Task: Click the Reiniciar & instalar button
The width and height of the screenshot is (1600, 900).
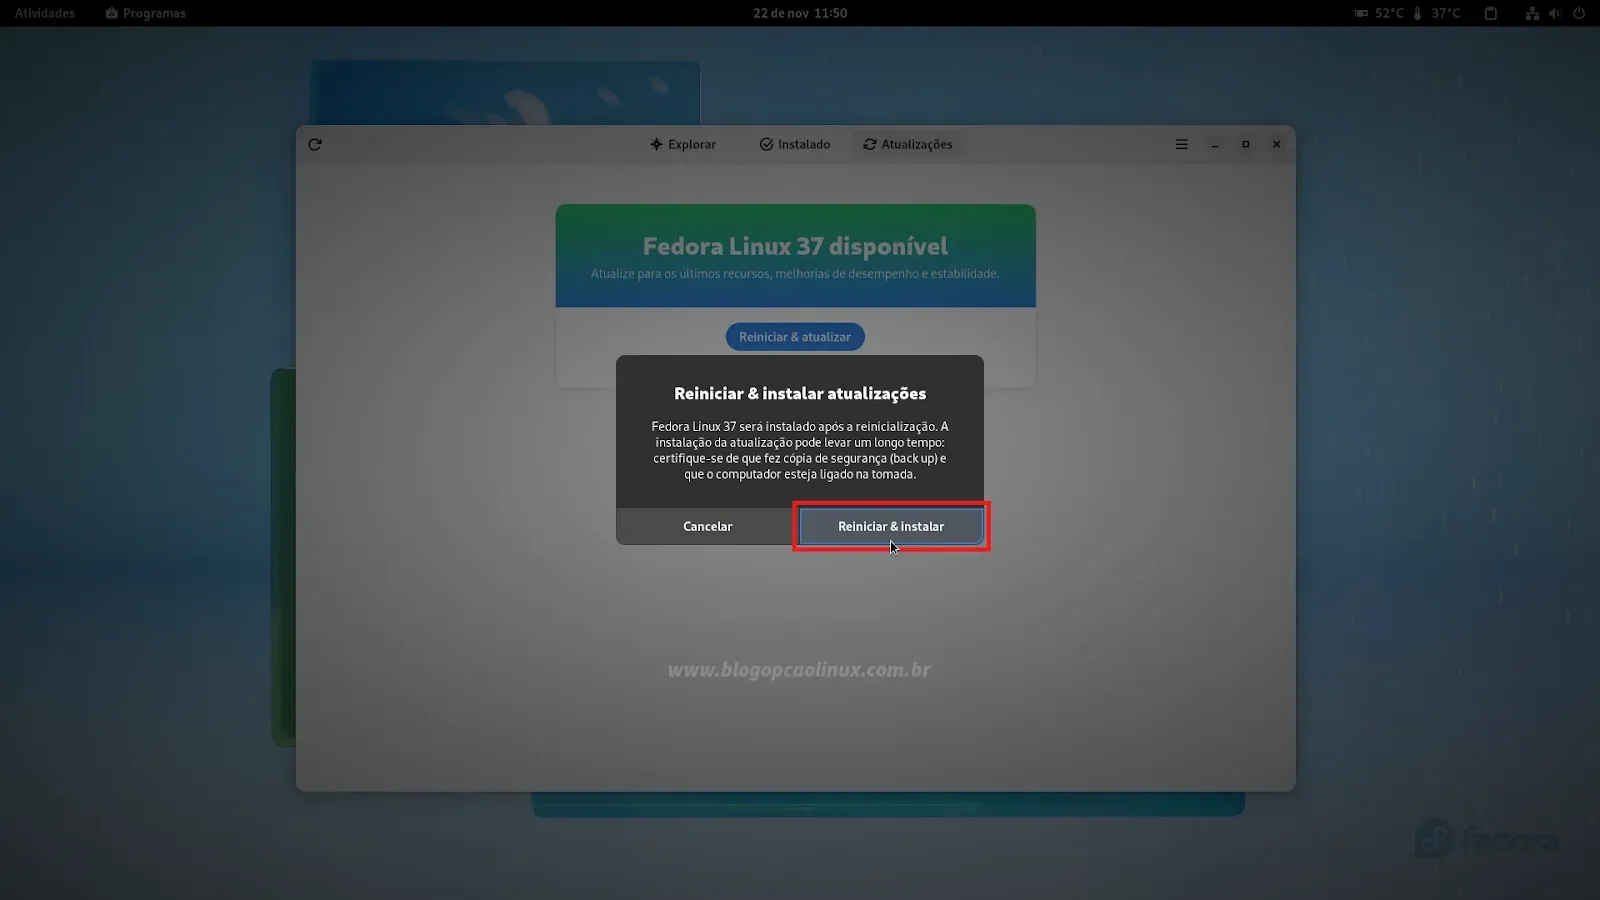Action: pos(891,526)
